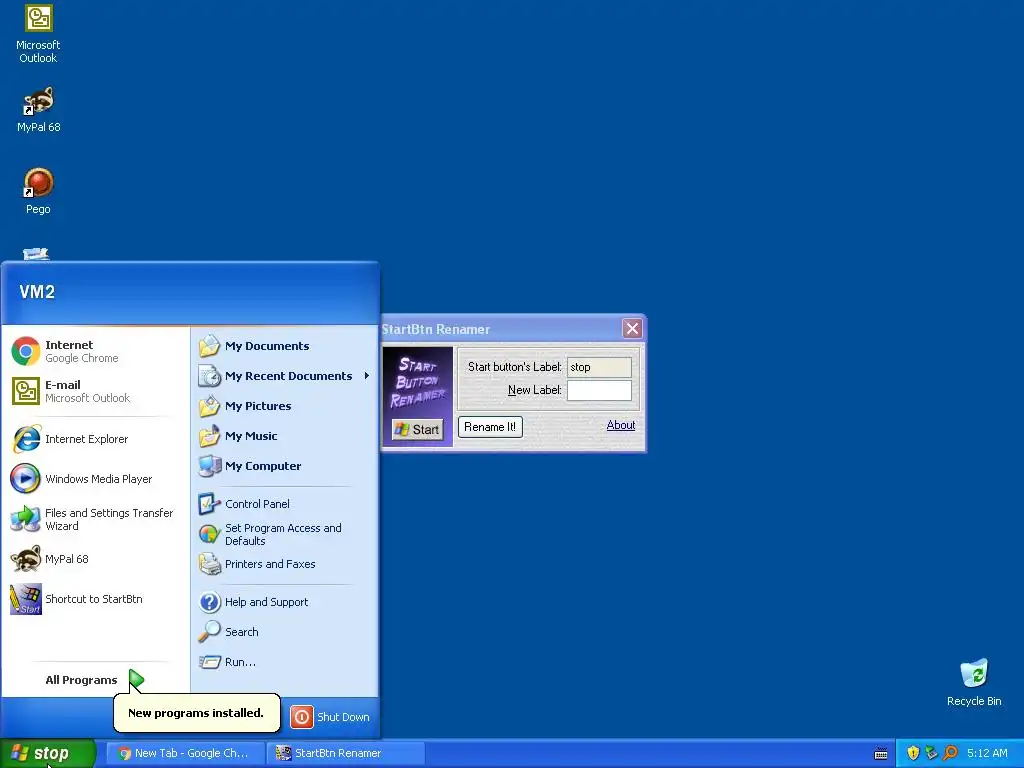Switch to StartBtn Renamer taskbar item
Screen dimensions: 1024x768
[x=346, y=753]
